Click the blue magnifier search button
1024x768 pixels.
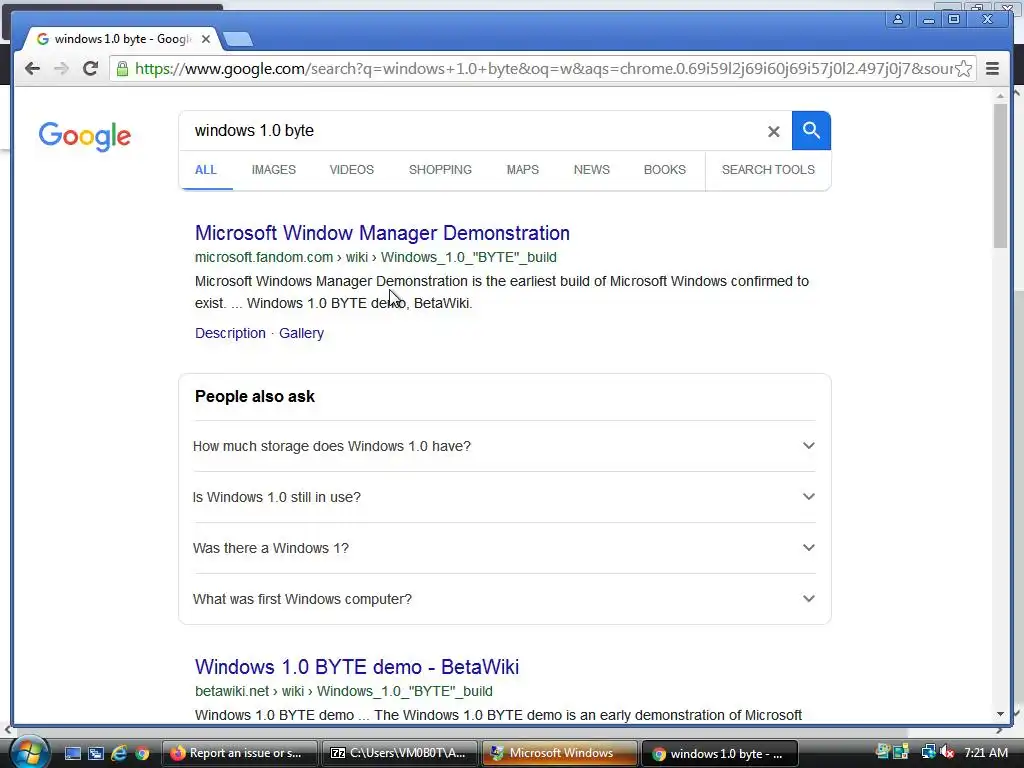(811, 131)
